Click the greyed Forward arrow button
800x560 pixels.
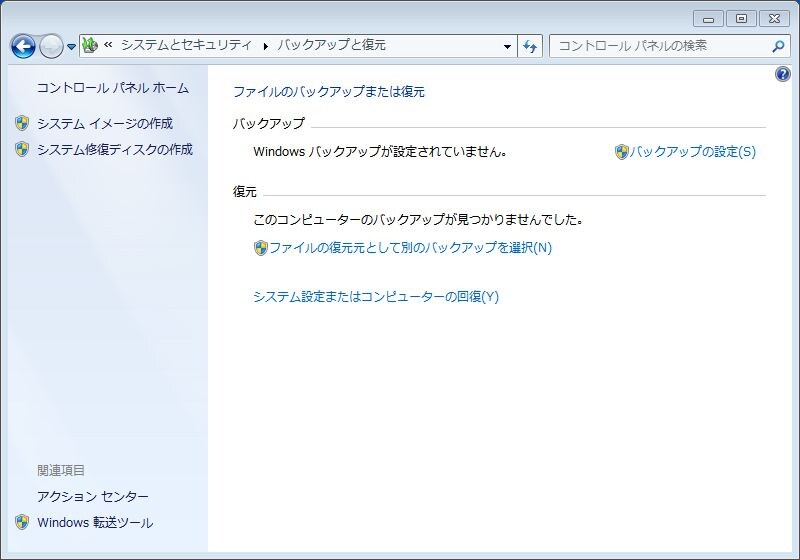click(51, 46)
